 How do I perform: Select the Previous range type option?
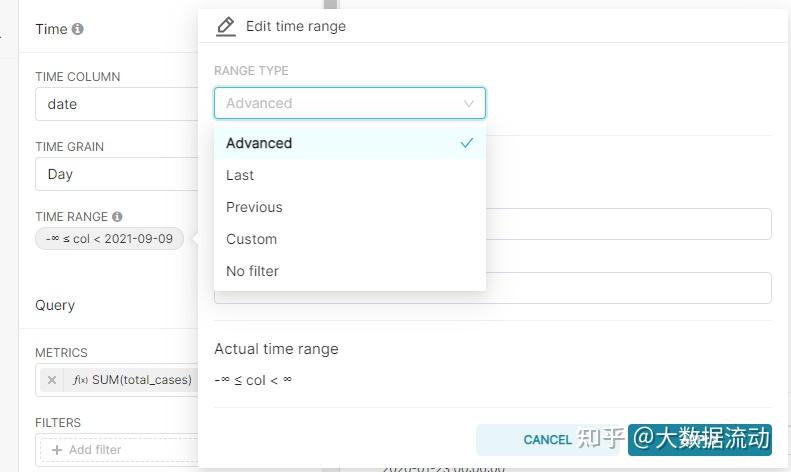tap(254, 207)
